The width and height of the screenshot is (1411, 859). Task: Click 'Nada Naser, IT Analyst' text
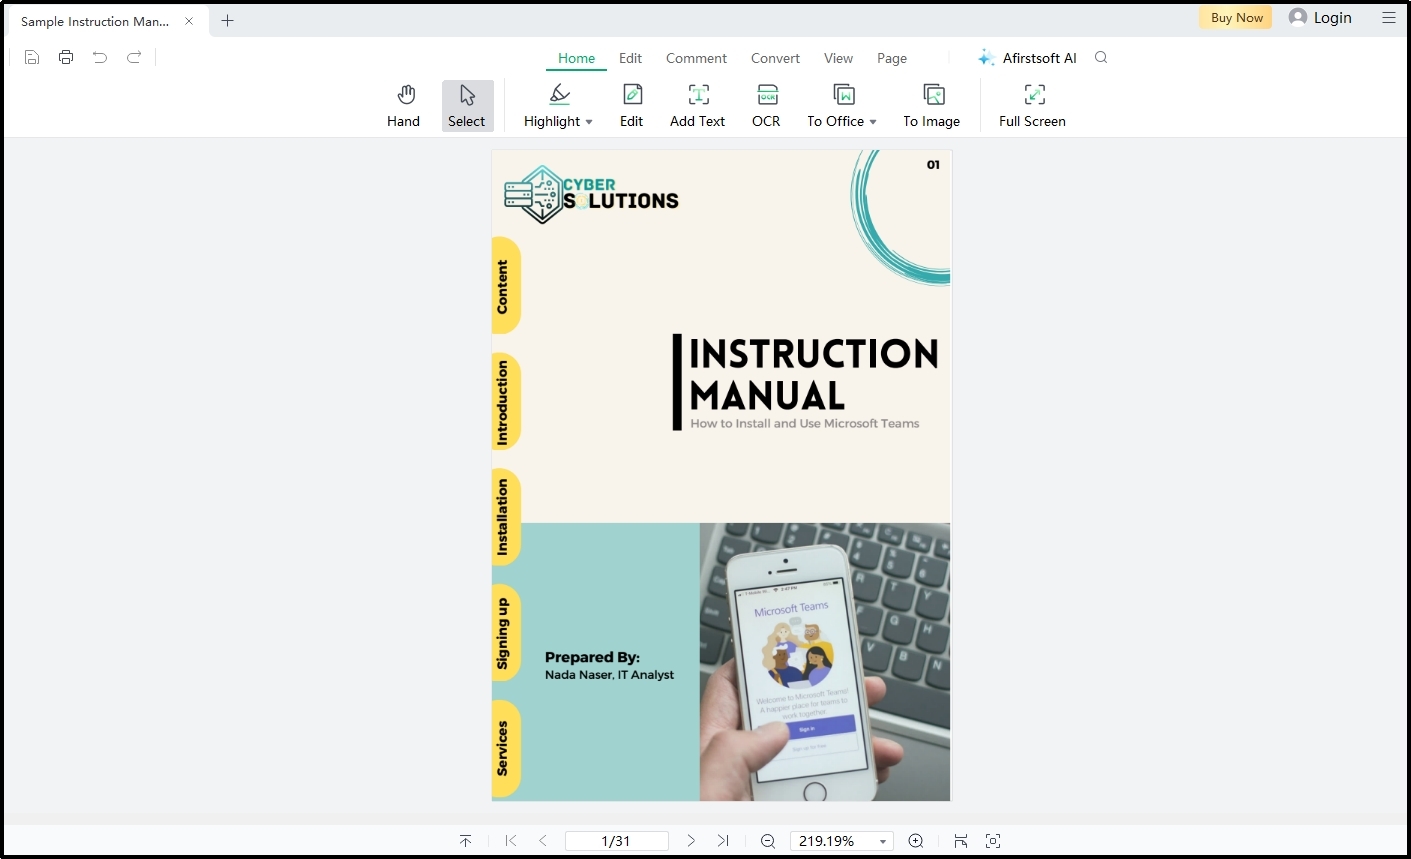[x=609, y=675]
